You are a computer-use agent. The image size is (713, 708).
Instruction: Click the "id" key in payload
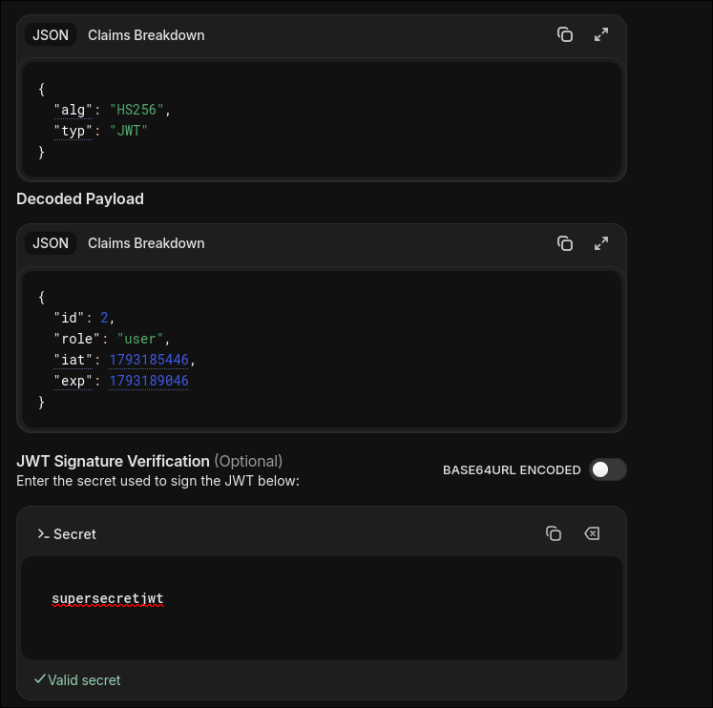[69, 318]
